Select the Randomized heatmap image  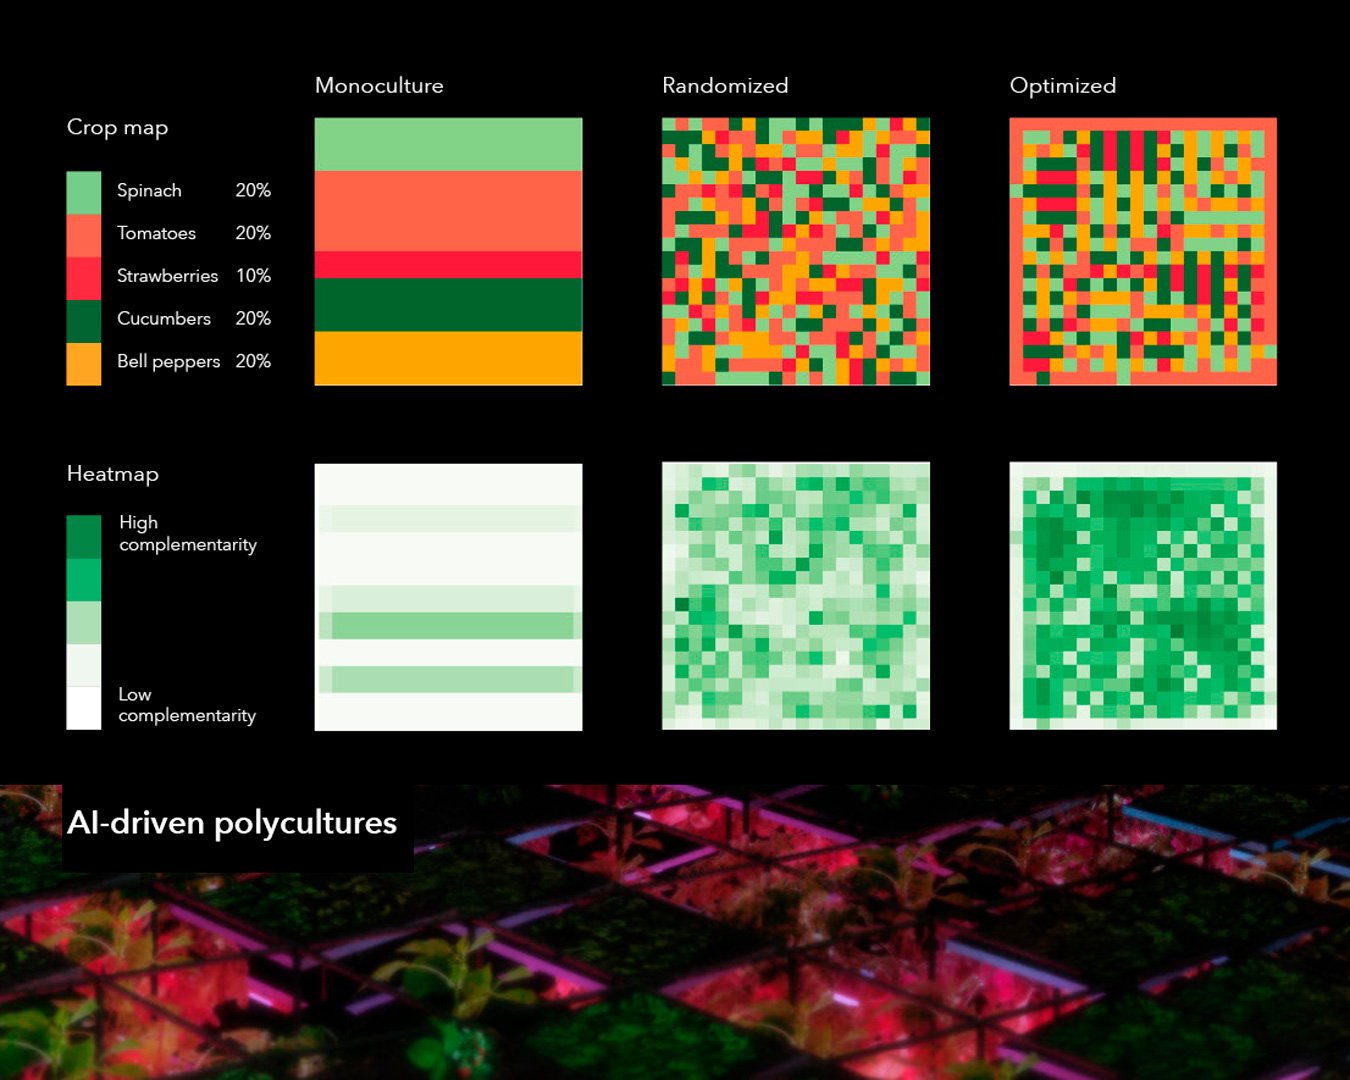point(796,596)
